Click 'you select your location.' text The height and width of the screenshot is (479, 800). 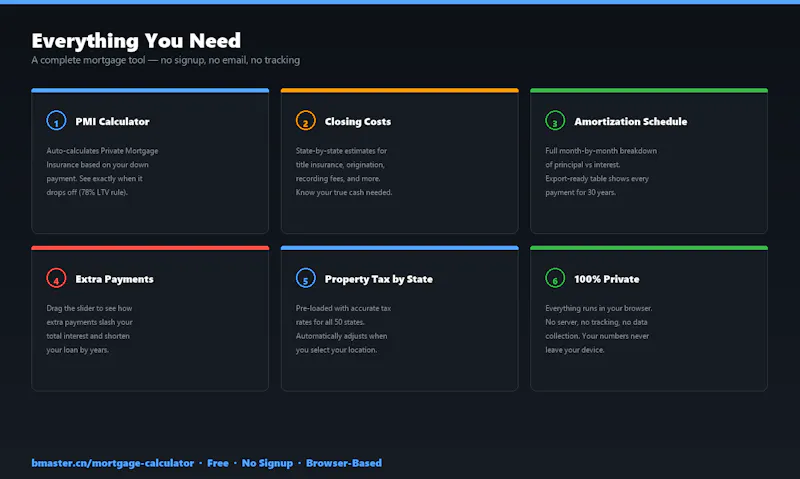coord(336,350)
